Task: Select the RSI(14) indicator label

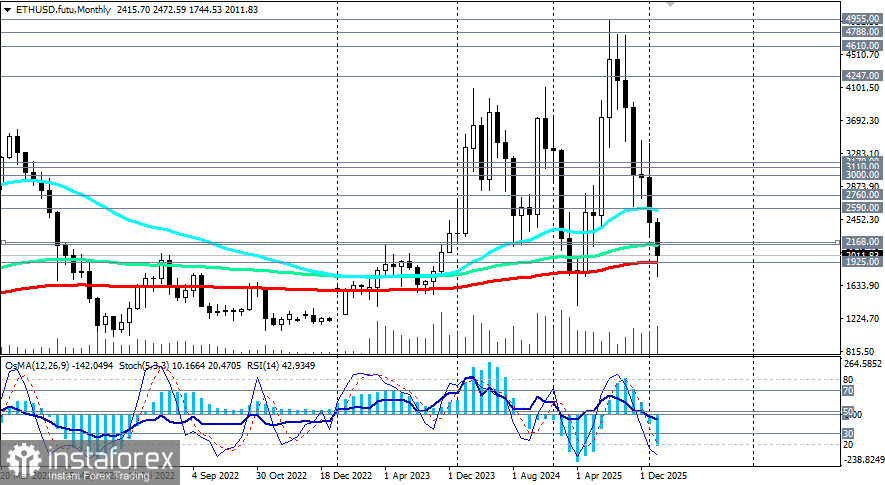Action: (262, 366)
